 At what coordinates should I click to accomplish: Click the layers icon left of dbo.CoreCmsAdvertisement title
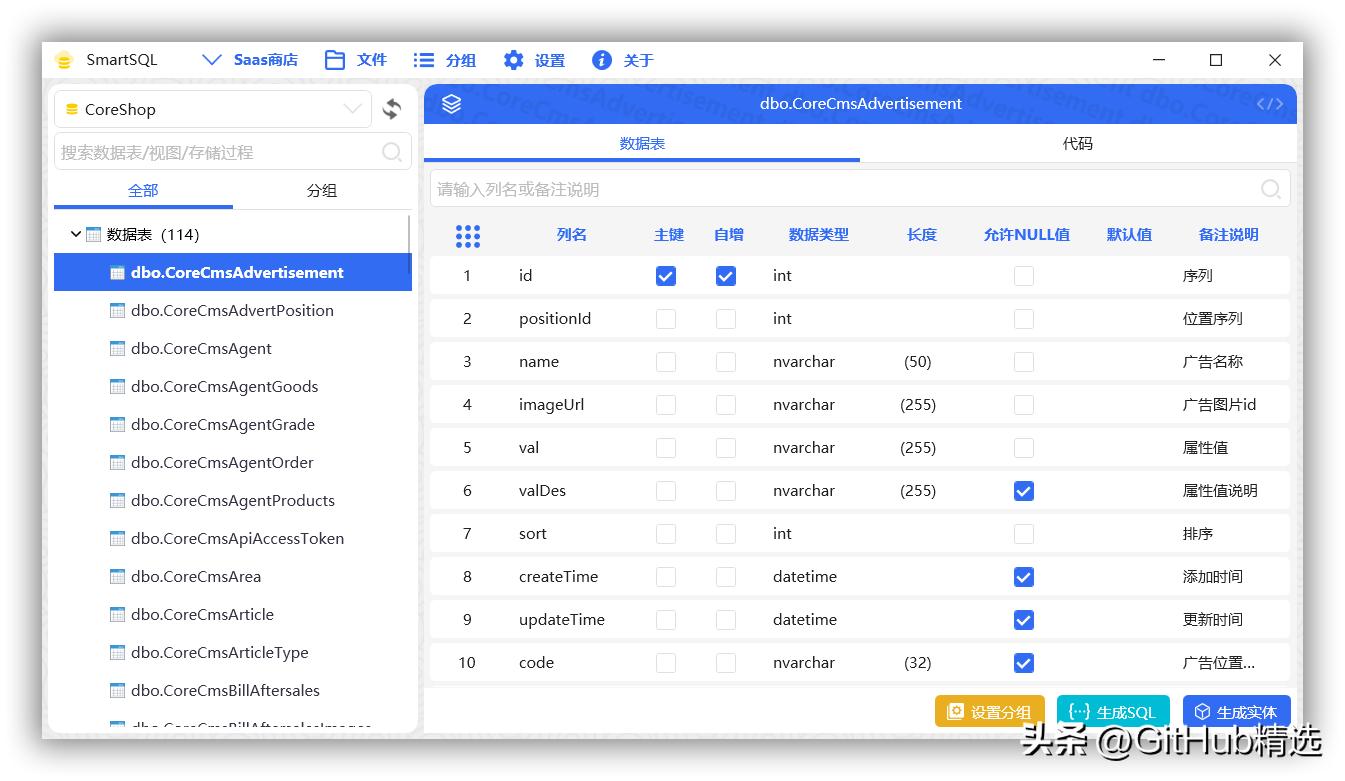point(452,104)
